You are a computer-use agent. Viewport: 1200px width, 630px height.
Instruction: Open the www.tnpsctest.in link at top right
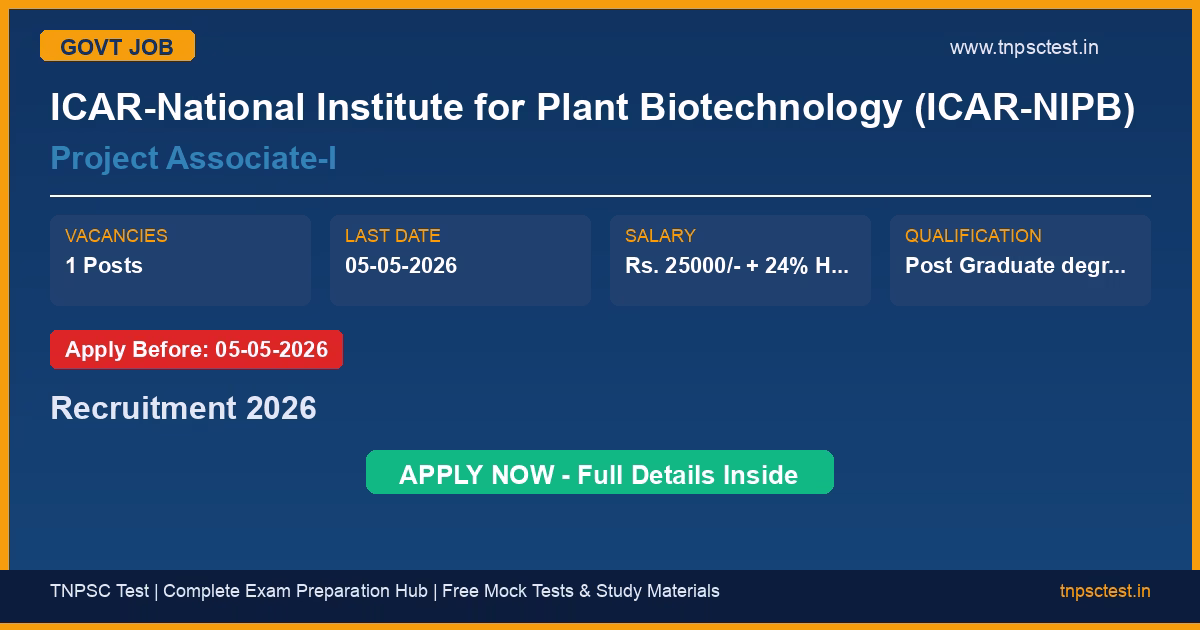coord(1023,47)
